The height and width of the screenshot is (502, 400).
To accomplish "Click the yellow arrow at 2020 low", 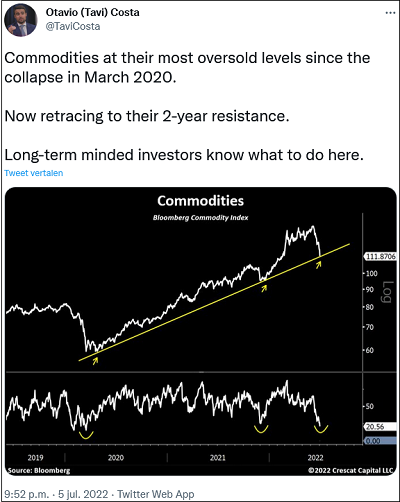I will tap(96, 361).
